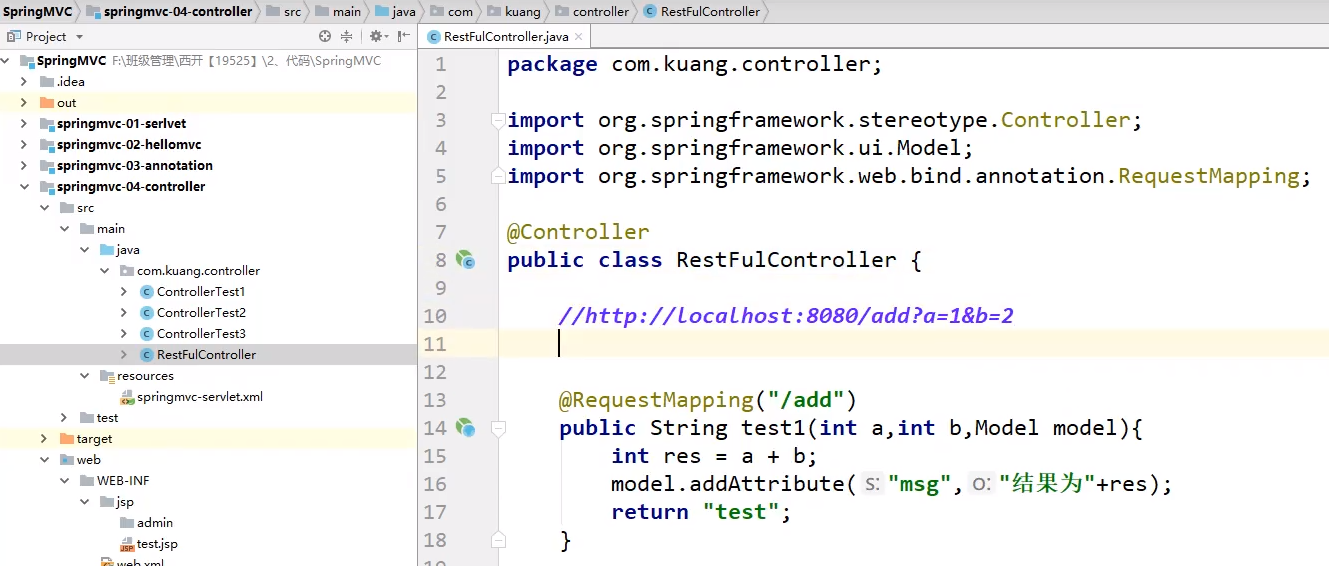Image resolution: width=1329 pixels, height=566 pixels.
Task: Click kuang in the navigation bar
Action: point(523,12)
